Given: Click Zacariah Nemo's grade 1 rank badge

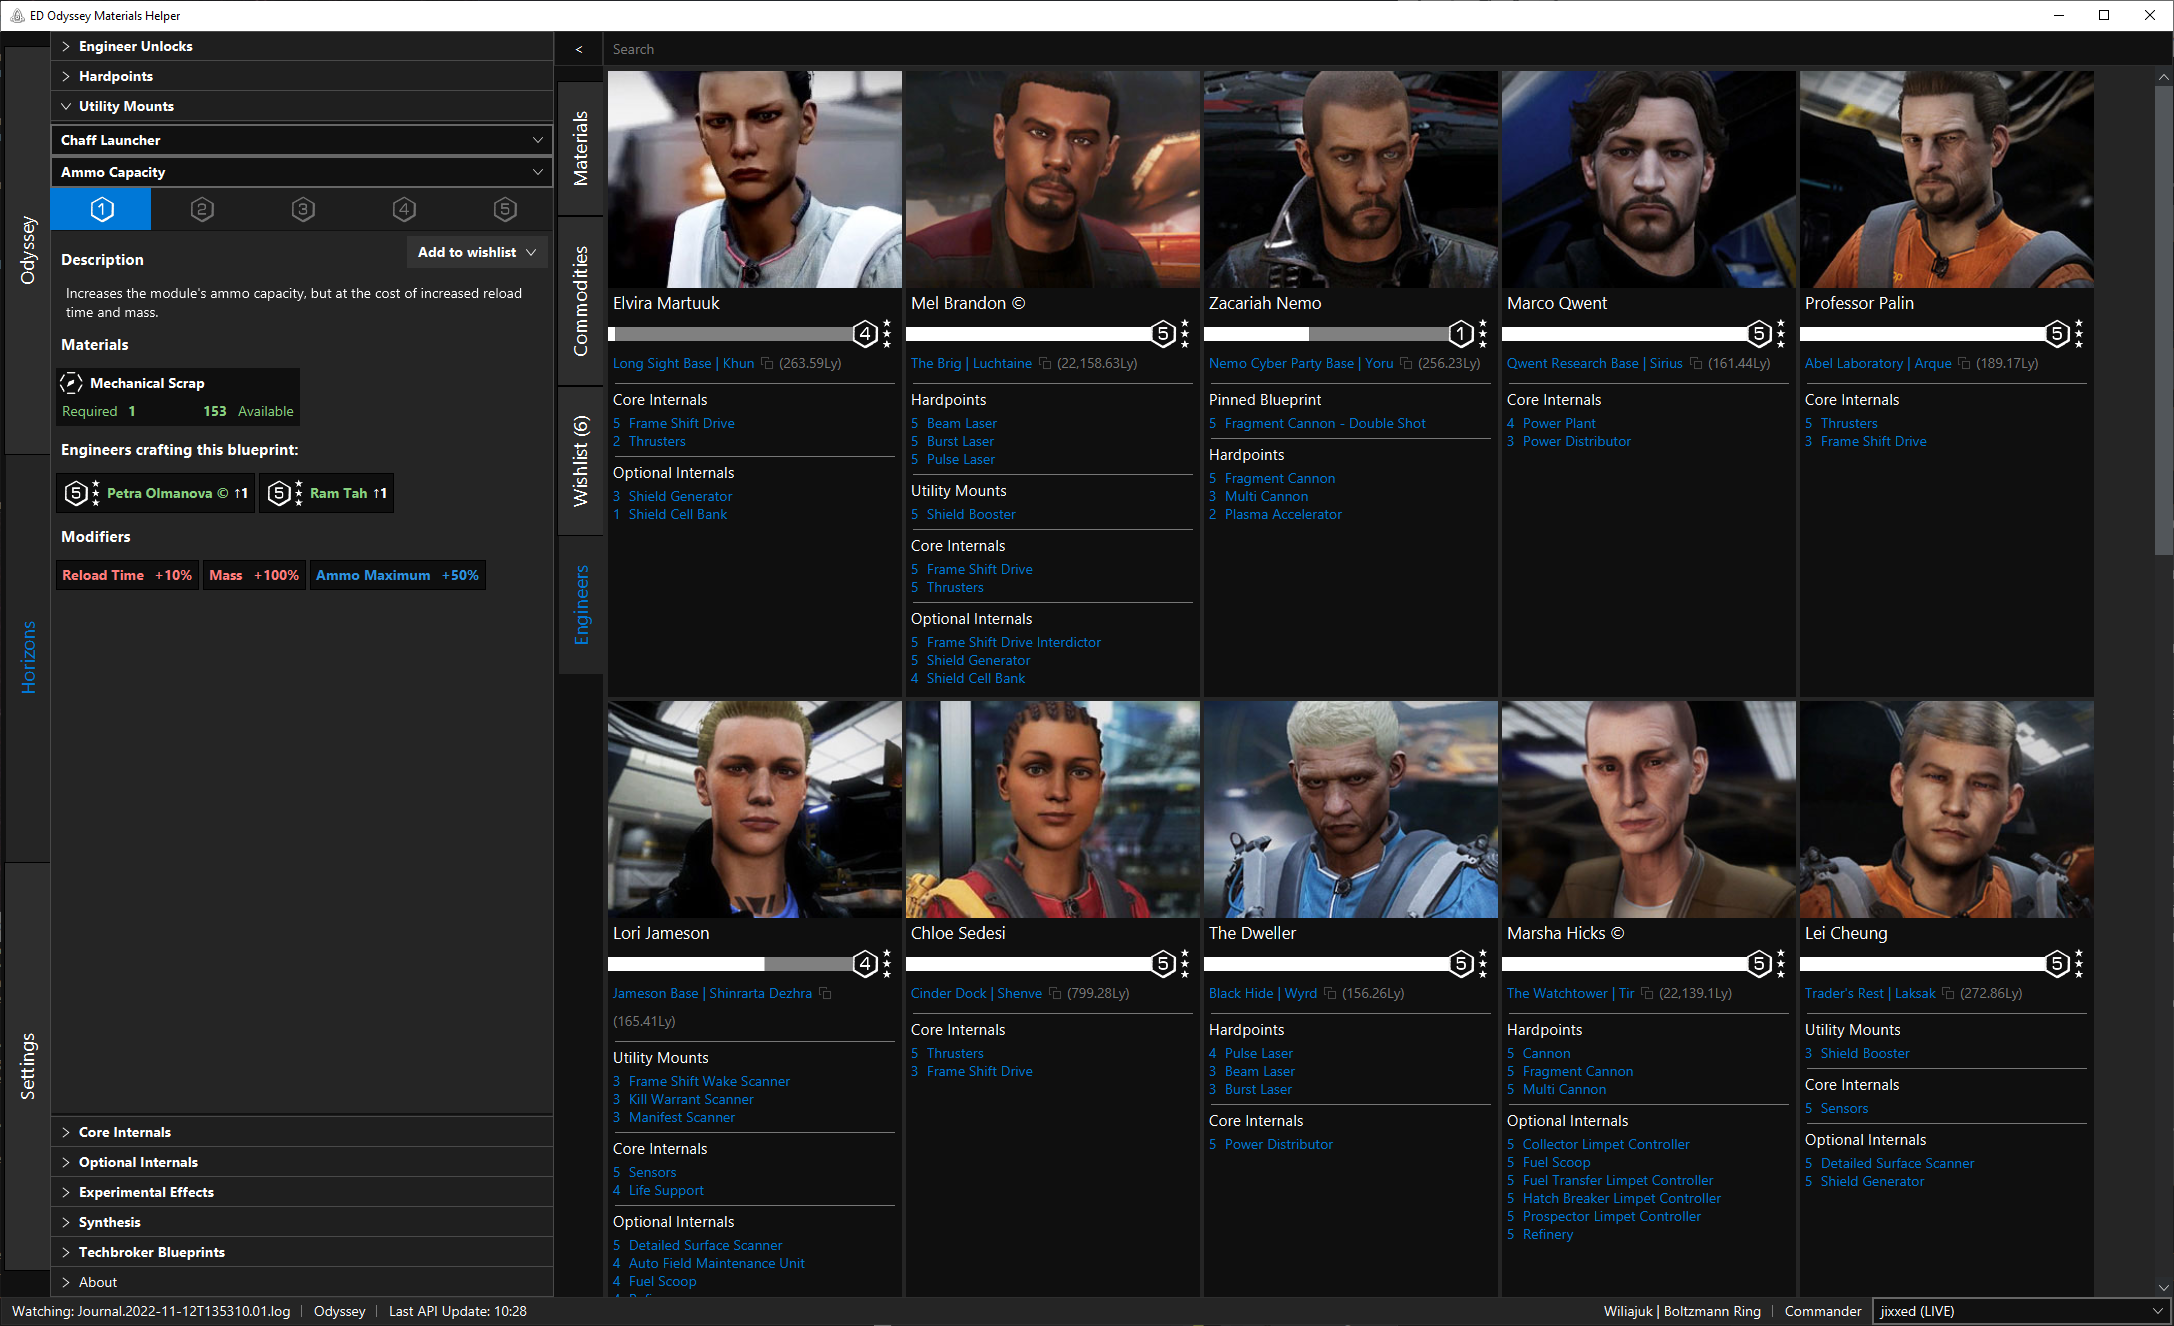Looking at the screenshot, I should [x=1462, y=333].
